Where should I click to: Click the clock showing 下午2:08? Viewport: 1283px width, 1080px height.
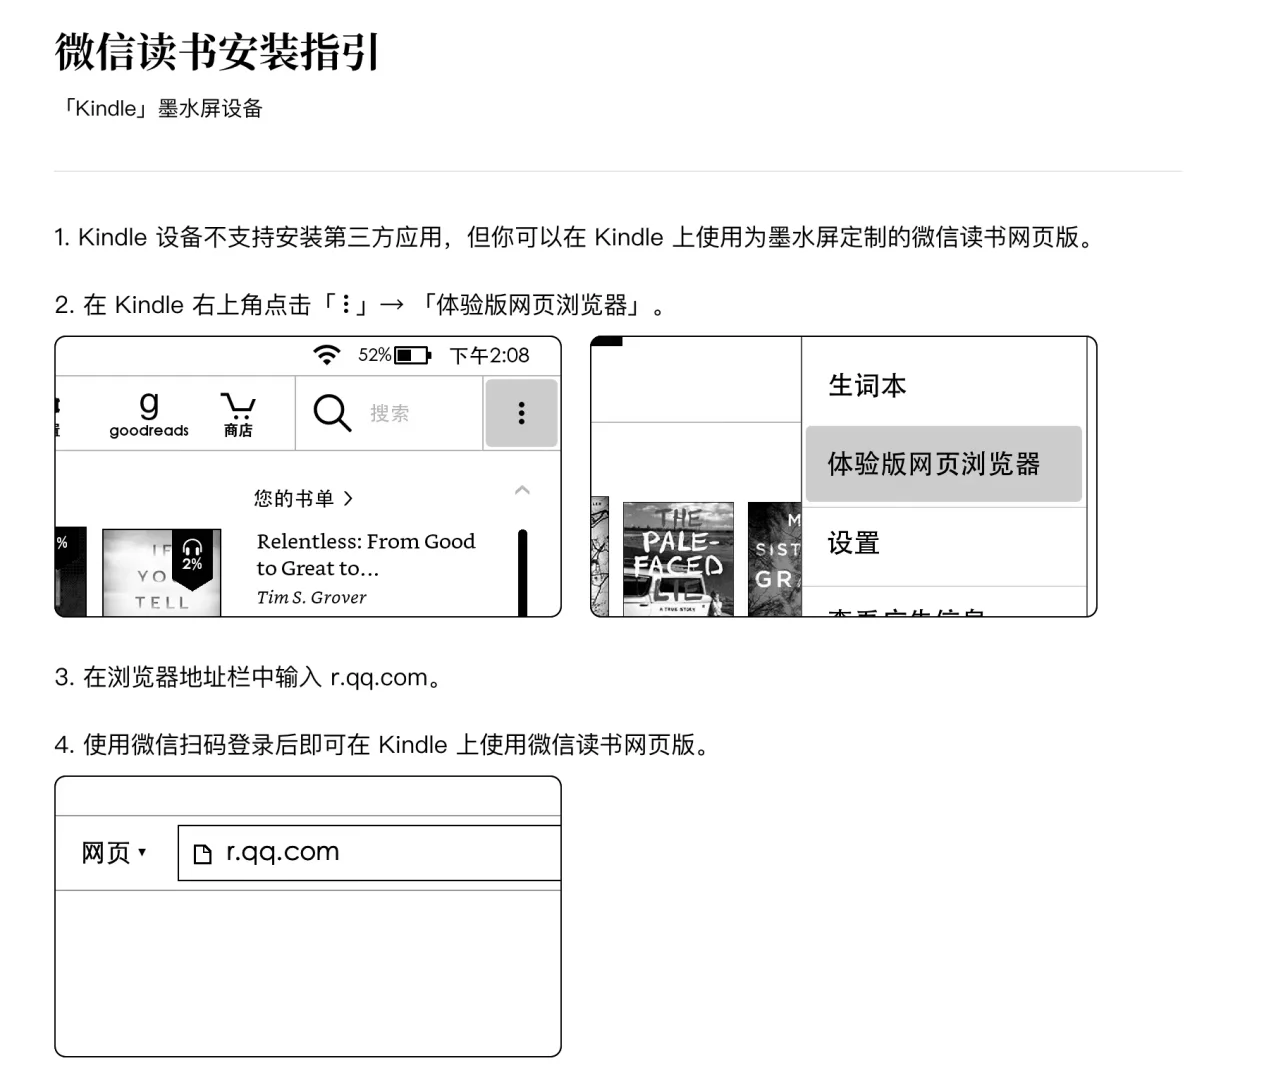[x=489, y=355]
